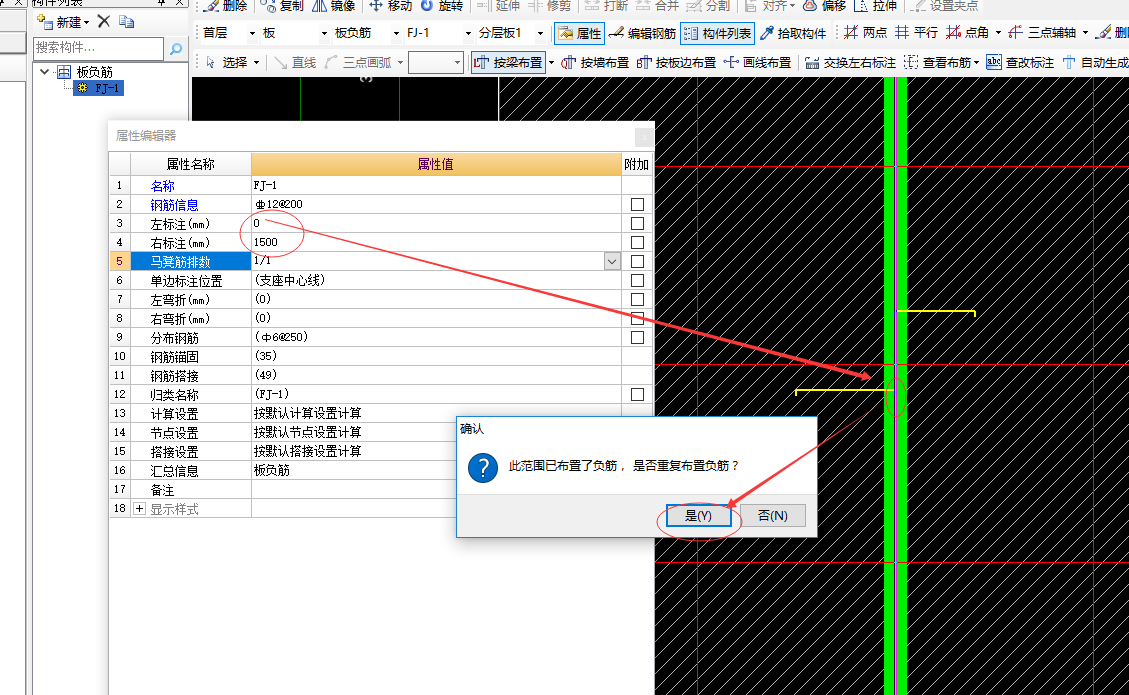The width and height of the screenshot is (1129, 695).
Task: Tick the 附加 checkbox for 归类名称 row
Action: [x=637, y=395]
